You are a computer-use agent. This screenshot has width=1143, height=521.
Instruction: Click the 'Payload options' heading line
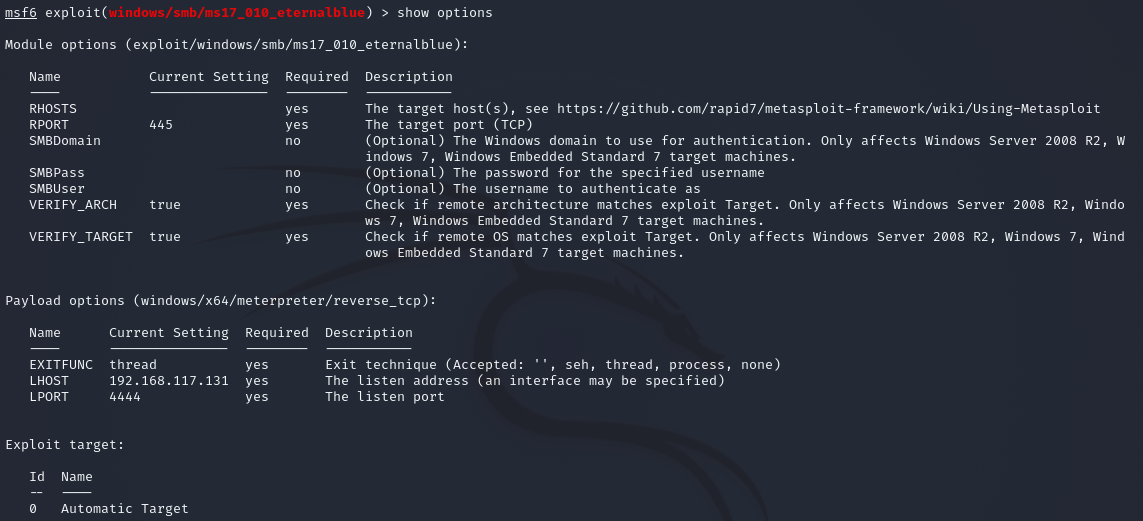pyautogui.click(x=220, y=301)
